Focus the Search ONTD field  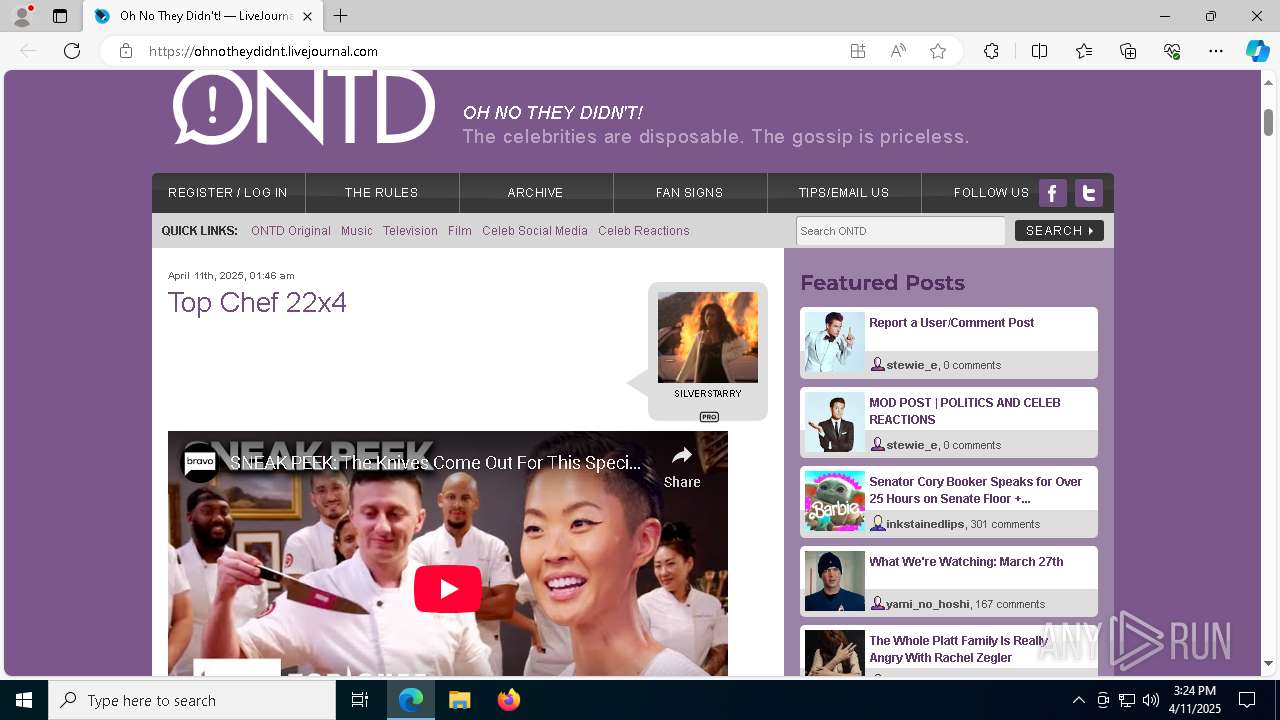click(901, 231)
